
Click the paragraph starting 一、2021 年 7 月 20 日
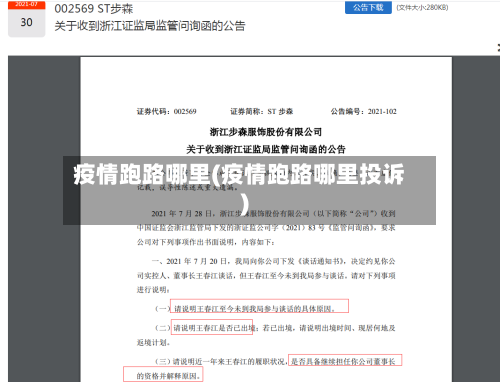(266, 275)
